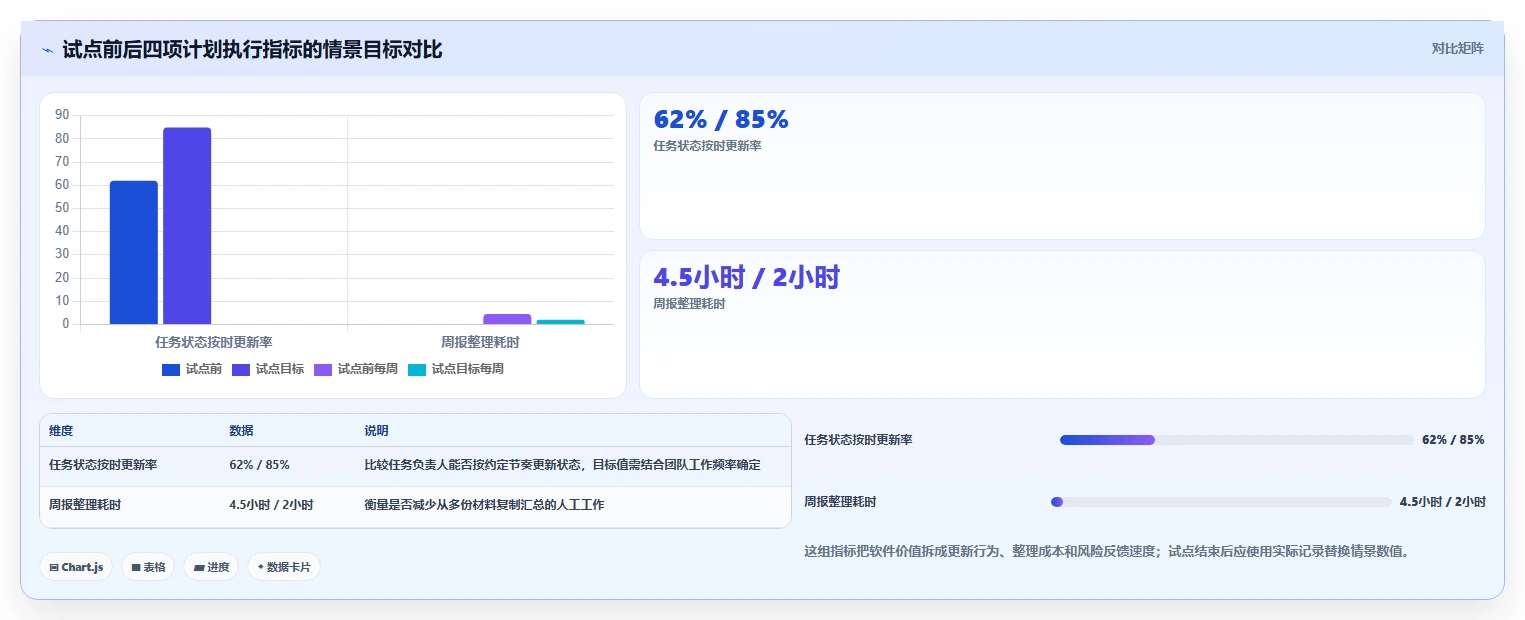Click the 4.5小时 / 2小时 data card value
Screen dimensions: 1525x620
click(x=746, y=277)
